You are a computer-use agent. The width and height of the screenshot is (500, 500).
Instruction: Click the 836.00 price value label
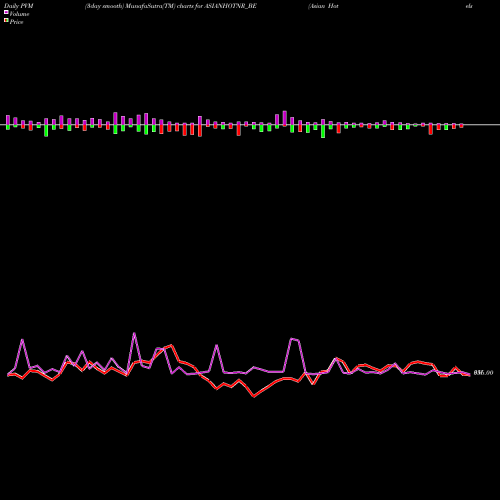[483, 373]
